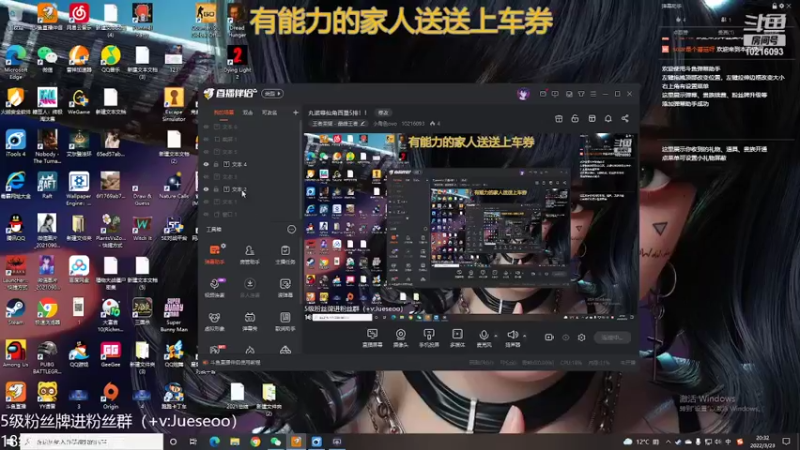Open the Steam desktop shortcut
Screen dimensions: 800x450
click(x=16, y=312)
